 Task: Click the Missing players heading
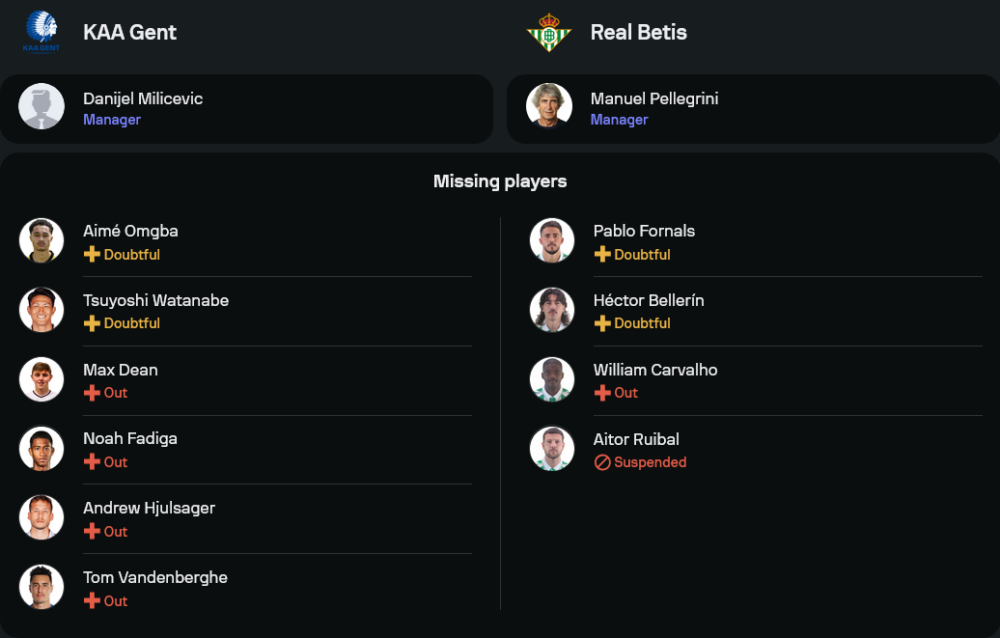tap(500, 181)
